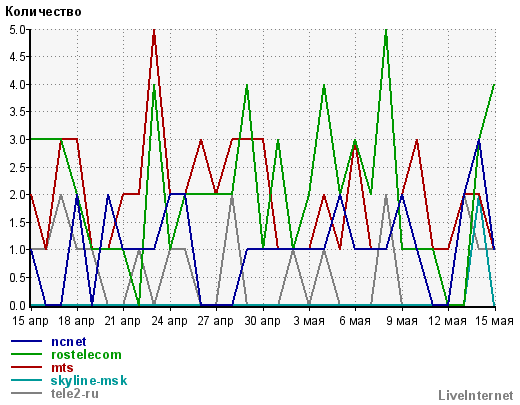This screenshot has width=520, height=405.
Task: Click the ncnet legend label
Action: [x=69, y=342]
